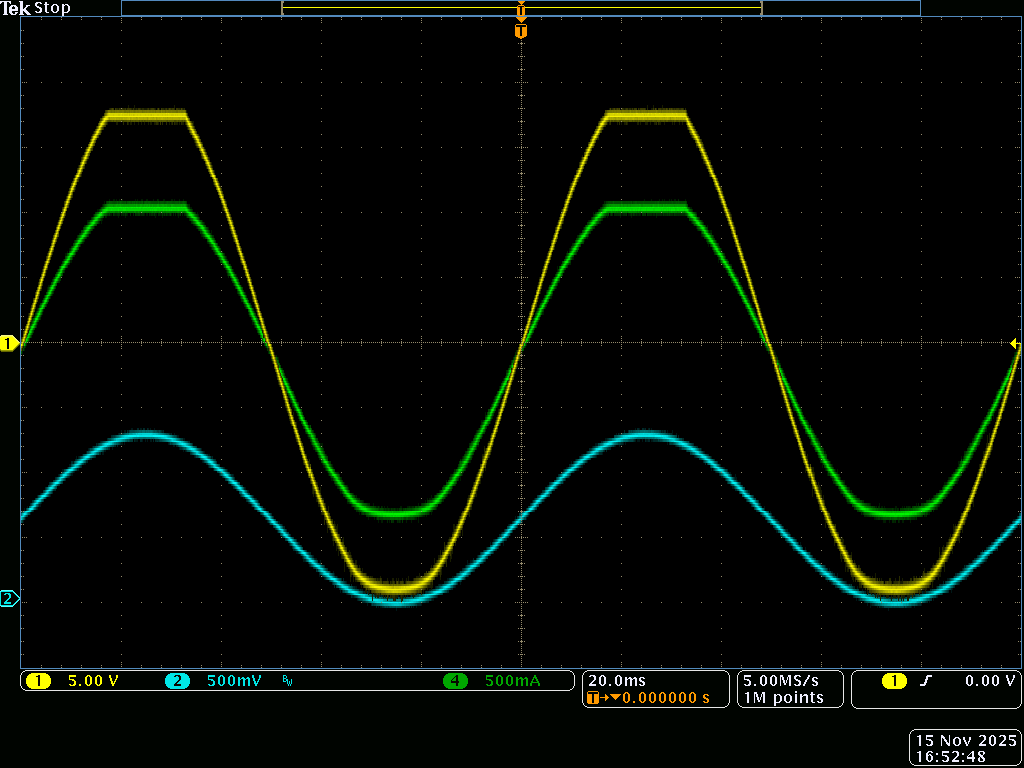The width and height of the screenshot is (1024, 768).
Task: Click the Tek logo
Action: coord(16,8)
